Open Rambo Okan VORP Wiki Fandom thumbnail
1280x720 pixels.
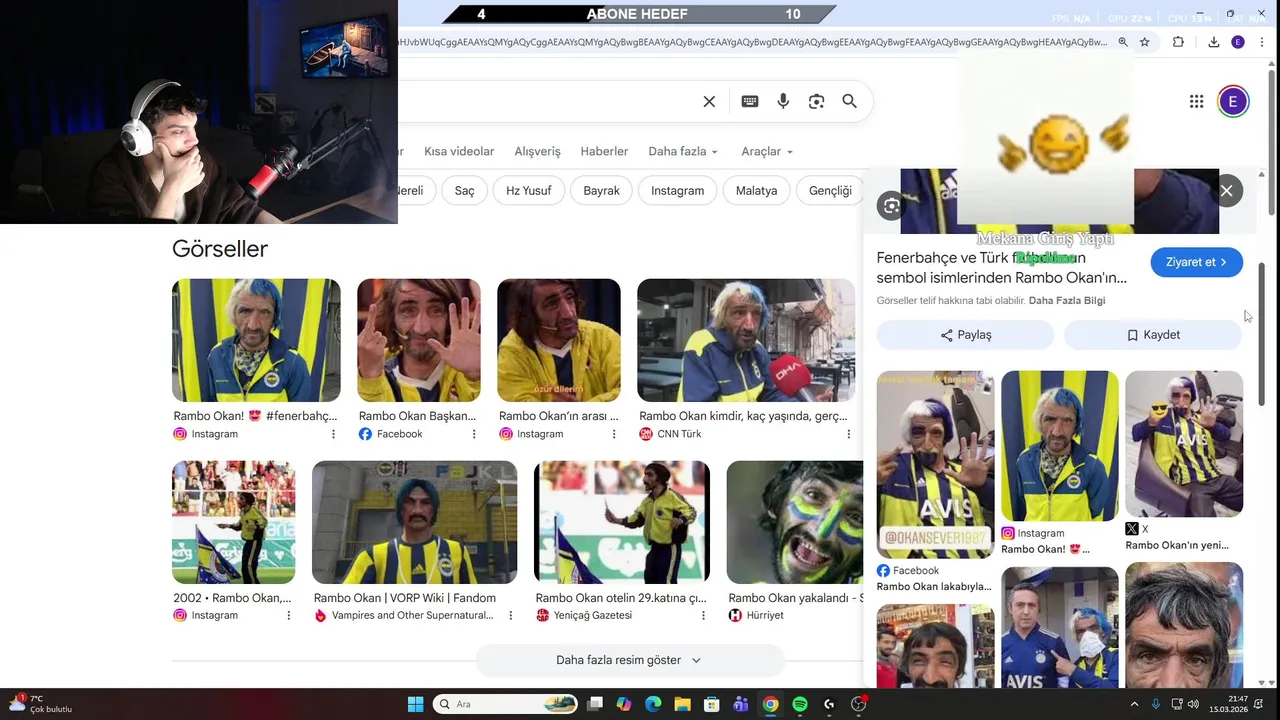click(414, 522)
